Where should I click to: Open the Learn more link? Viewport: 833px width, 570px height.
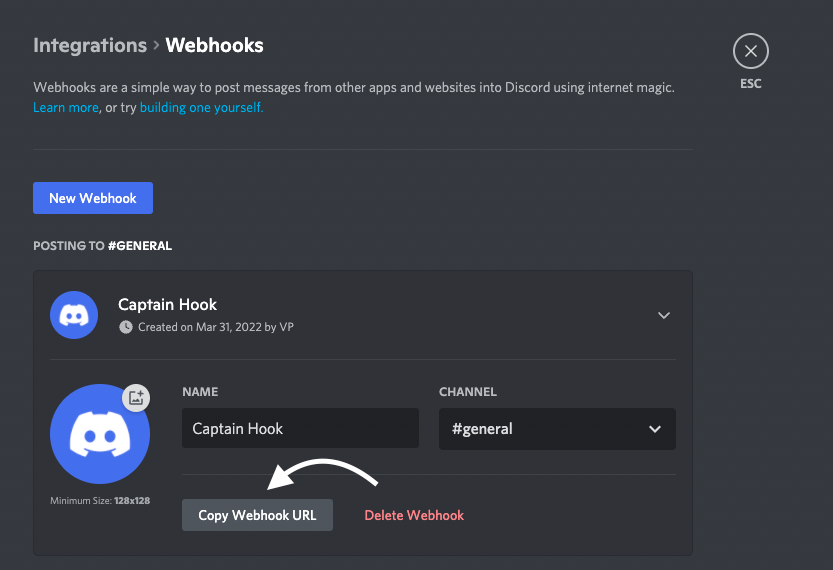point(66,107)
